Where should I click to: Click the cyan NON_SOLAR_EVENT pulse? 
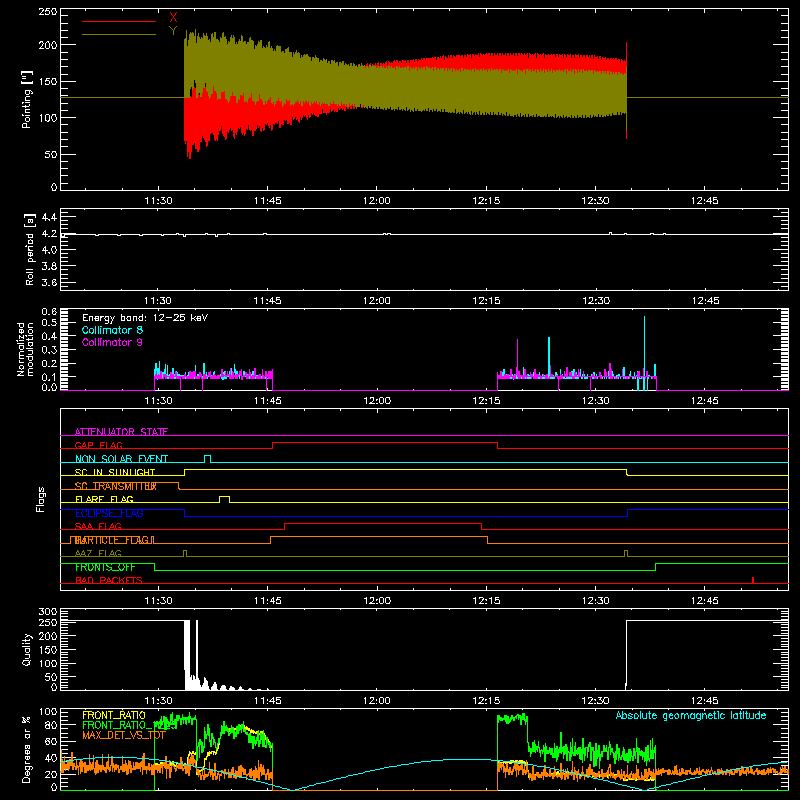pos(208,459)
